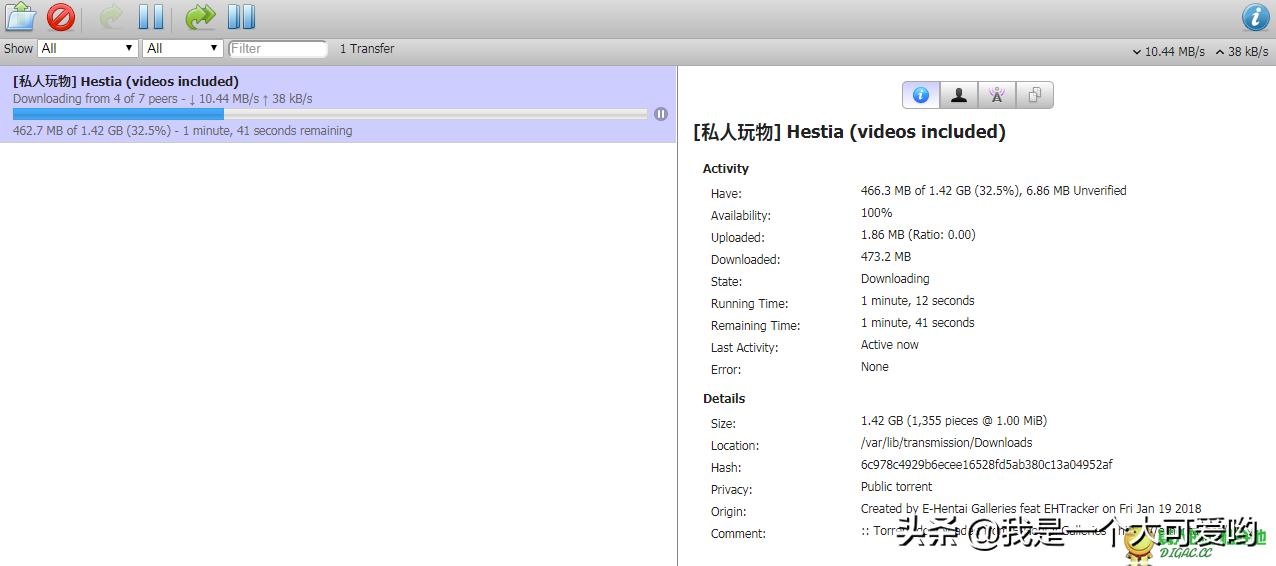Click the download speed 10.44 MB/s indicator
This screenshot has width=1276, height=566.
pyautogui.click(x=1168, y=51)
